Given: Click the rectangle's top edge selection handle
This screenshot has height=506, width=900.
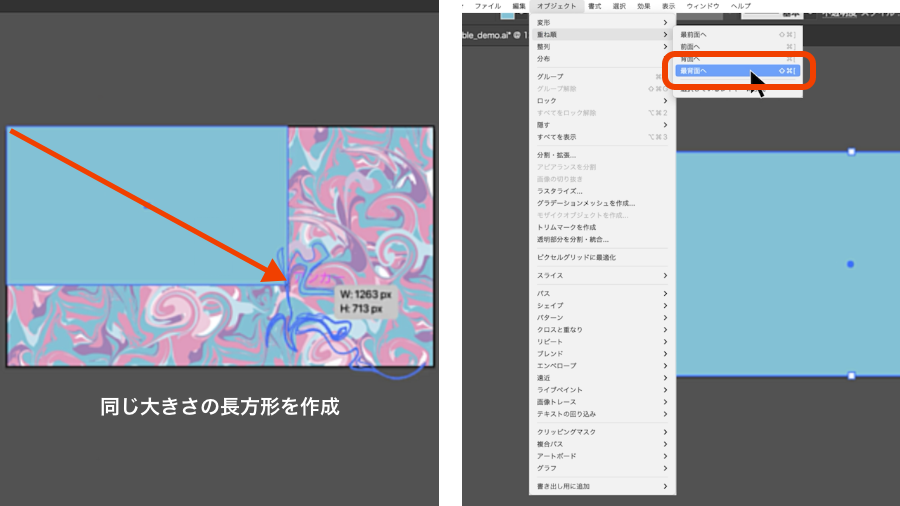Looking at the screenshot, I should [x=851, y=152].
